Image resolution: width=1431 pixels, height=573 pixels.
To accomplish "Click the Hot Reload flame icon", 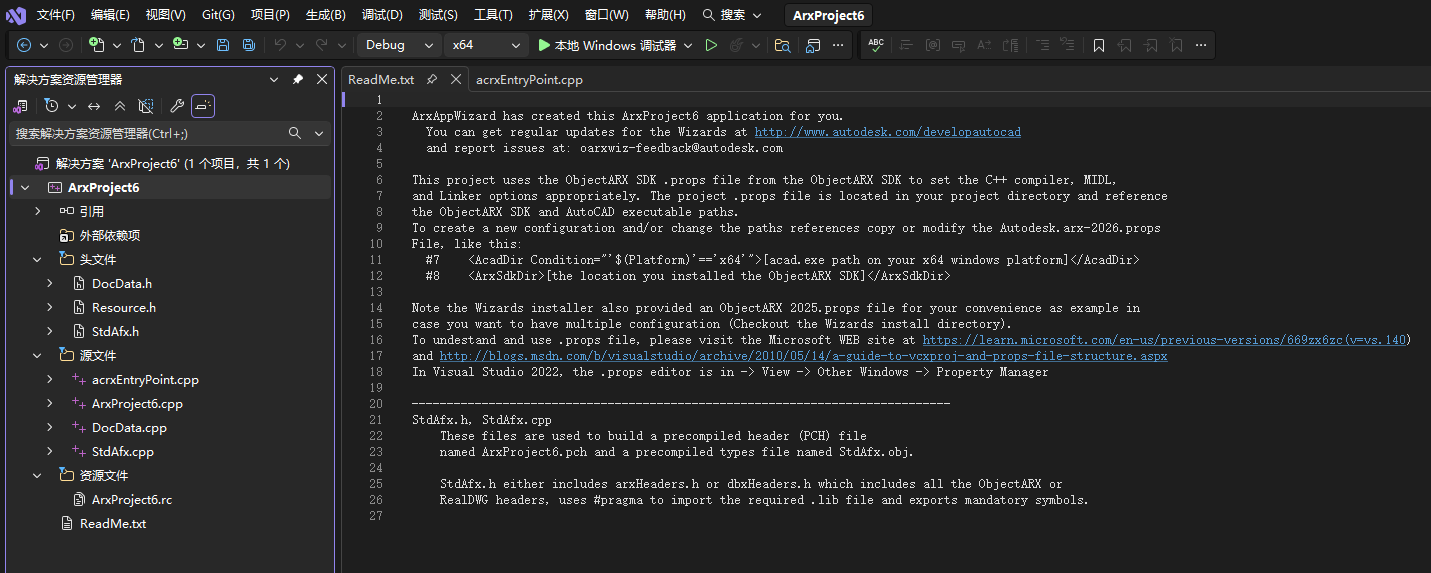I will point(736,45).
